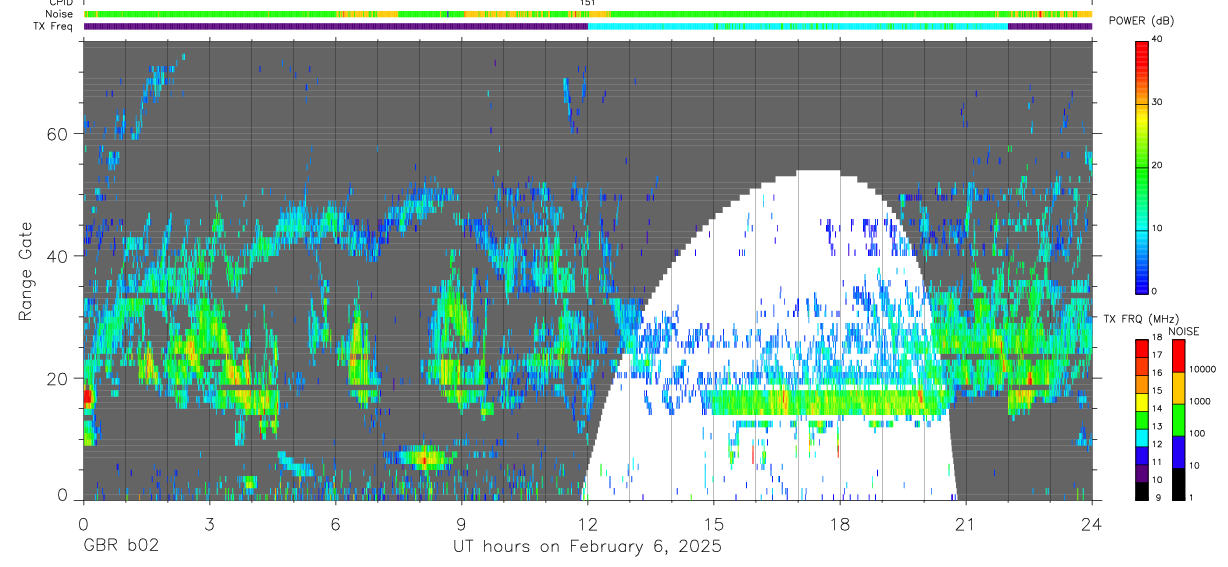Viewport: 1228px width, 567px height.
Task: Select the 14 MHz label on TX FRQ legend
Action: [1157, 408]
